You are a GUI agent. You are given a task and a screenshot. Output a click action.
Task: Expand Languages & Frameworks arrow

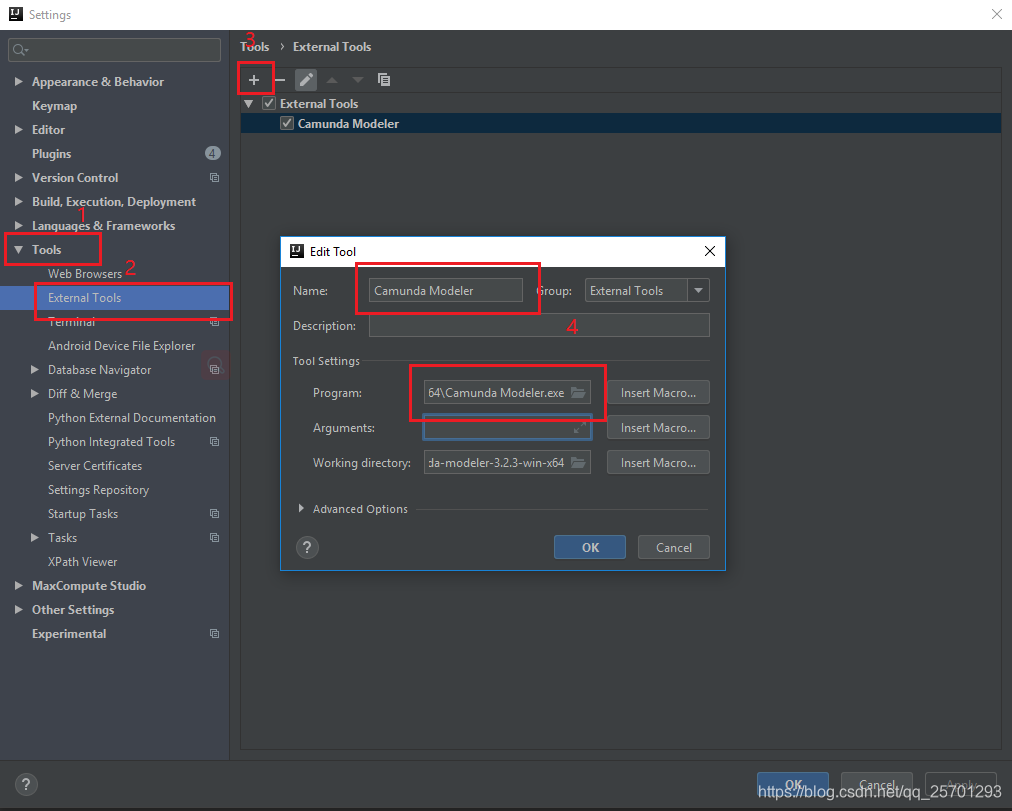19,225
